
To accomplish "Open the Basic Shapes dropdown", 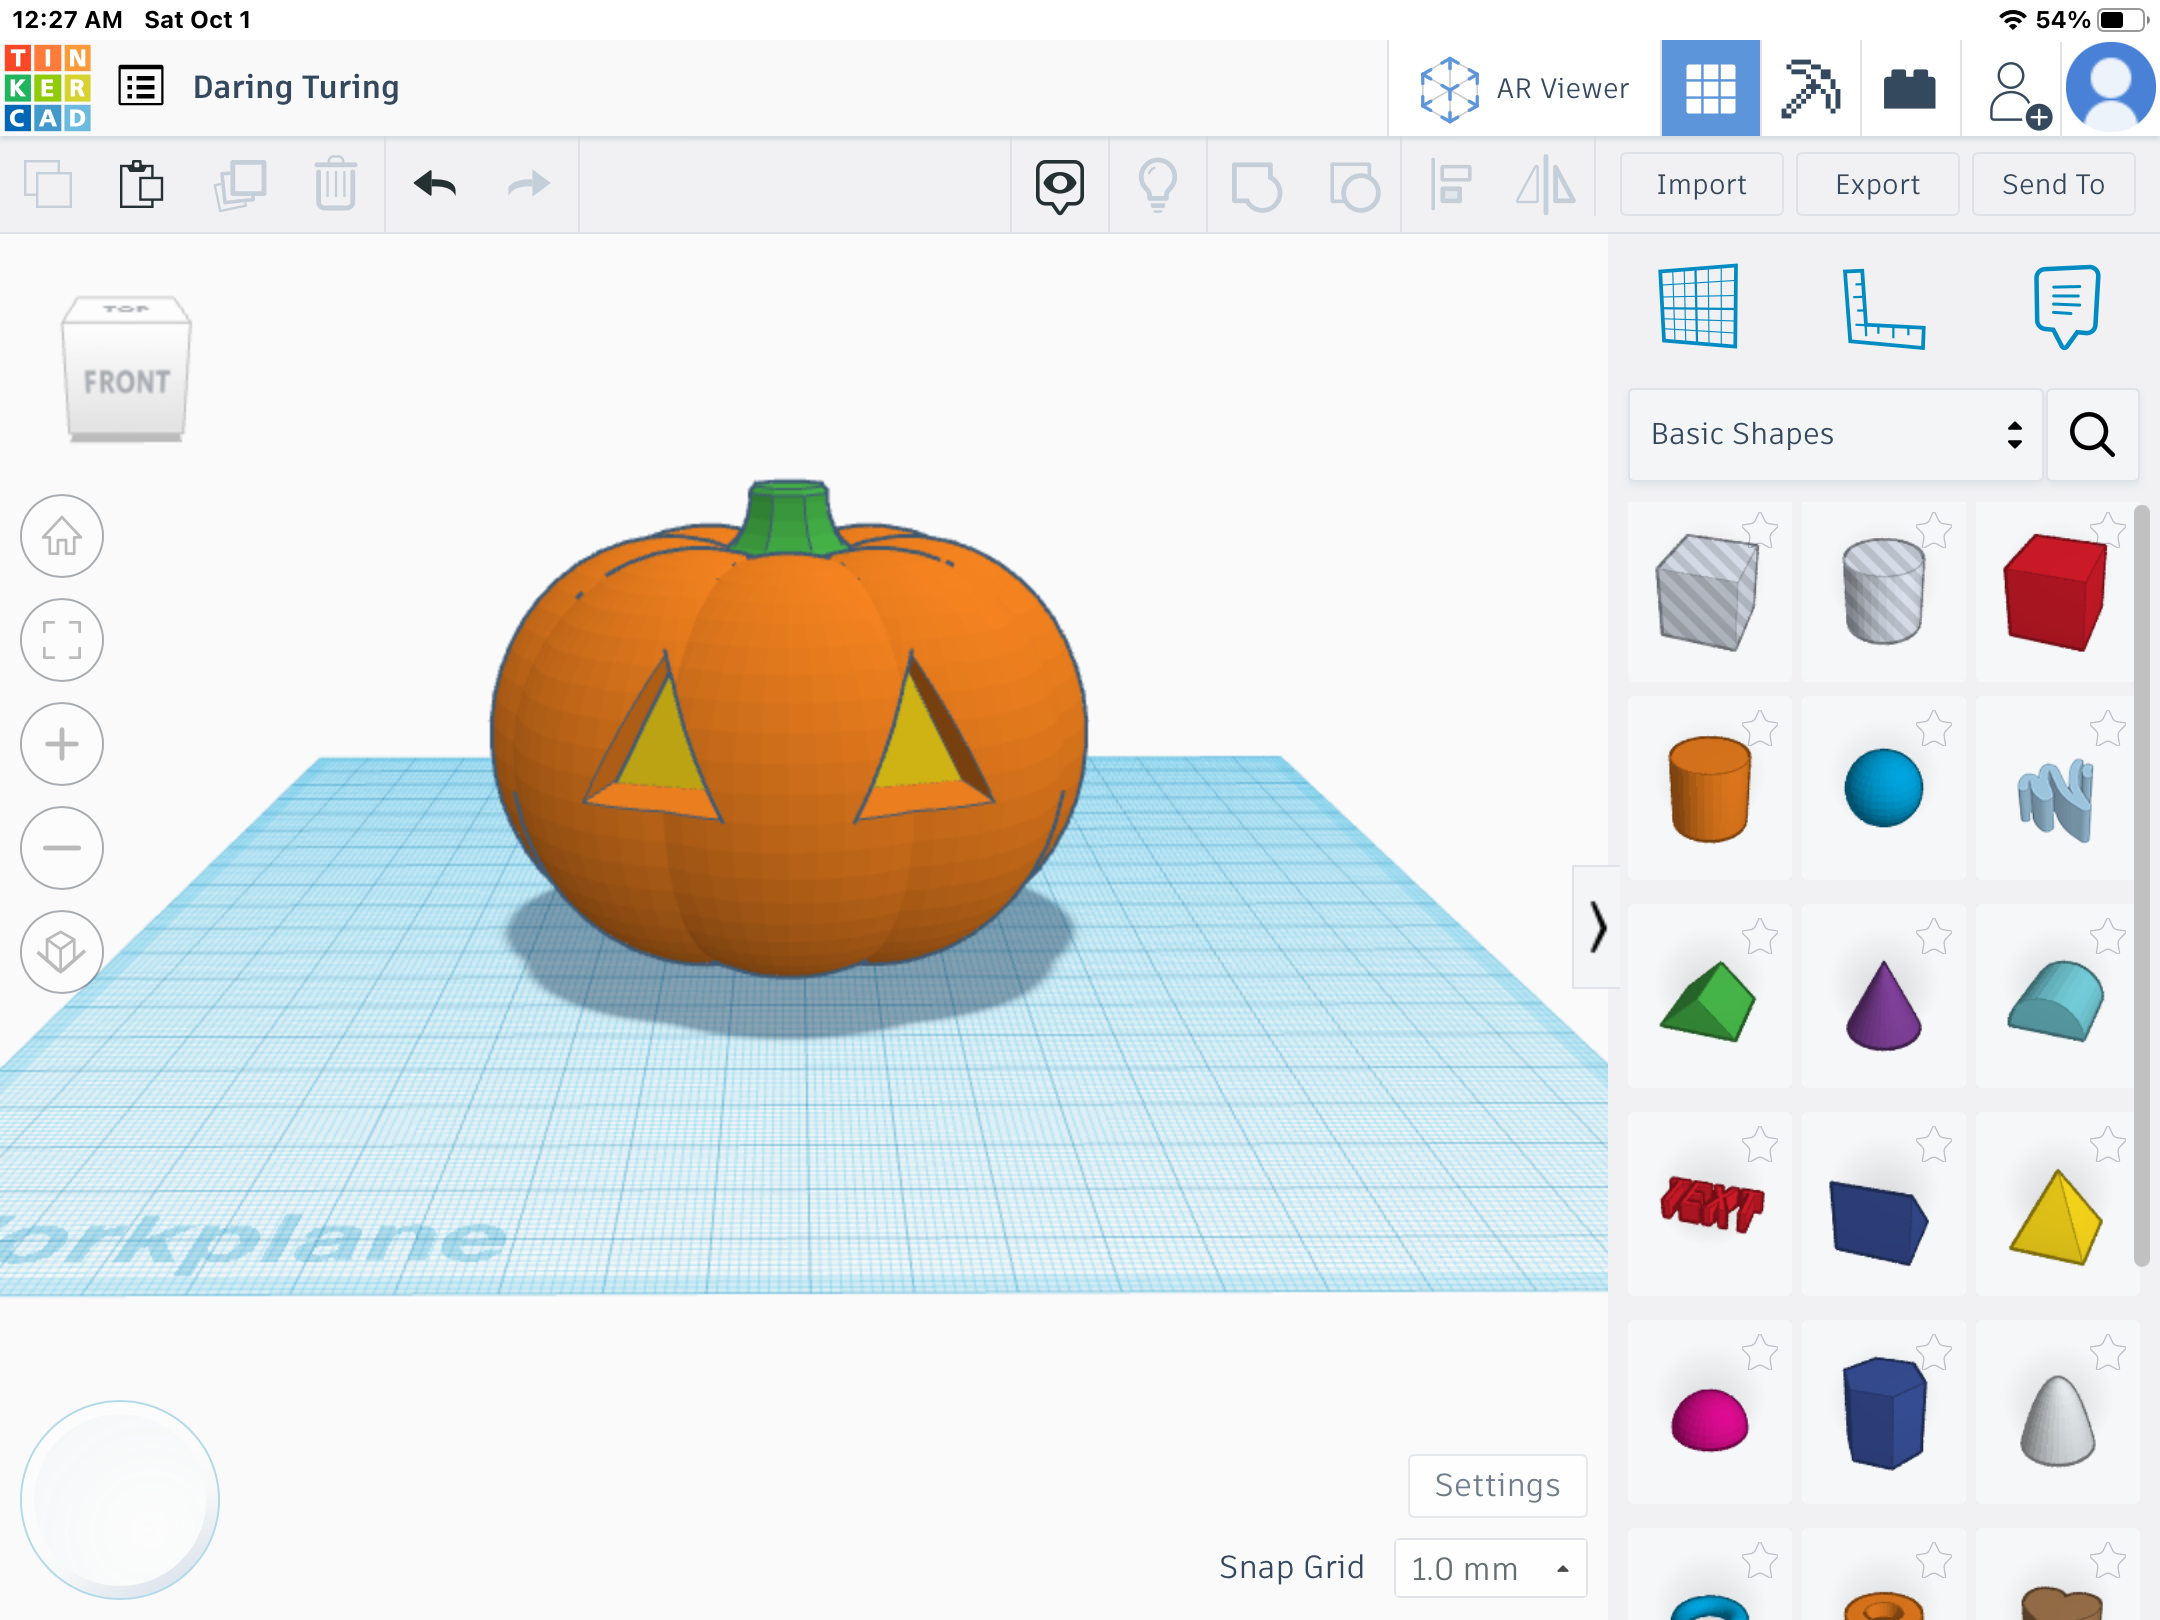I will coord(1835,434).
